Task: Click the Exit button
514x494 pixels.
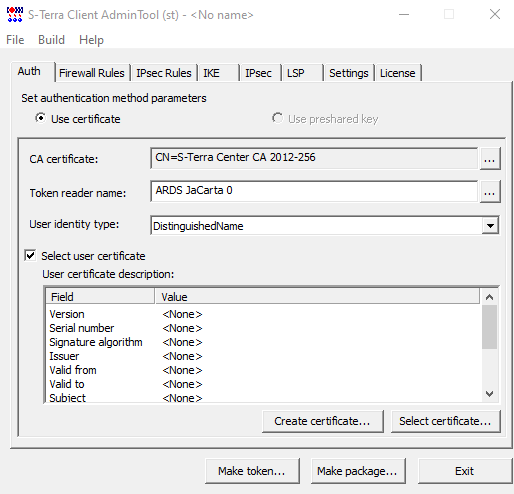Action: 465,471
